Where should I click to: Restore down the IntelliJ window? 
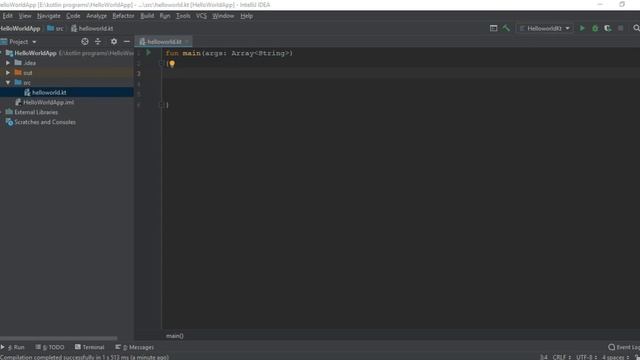point(622,4)
